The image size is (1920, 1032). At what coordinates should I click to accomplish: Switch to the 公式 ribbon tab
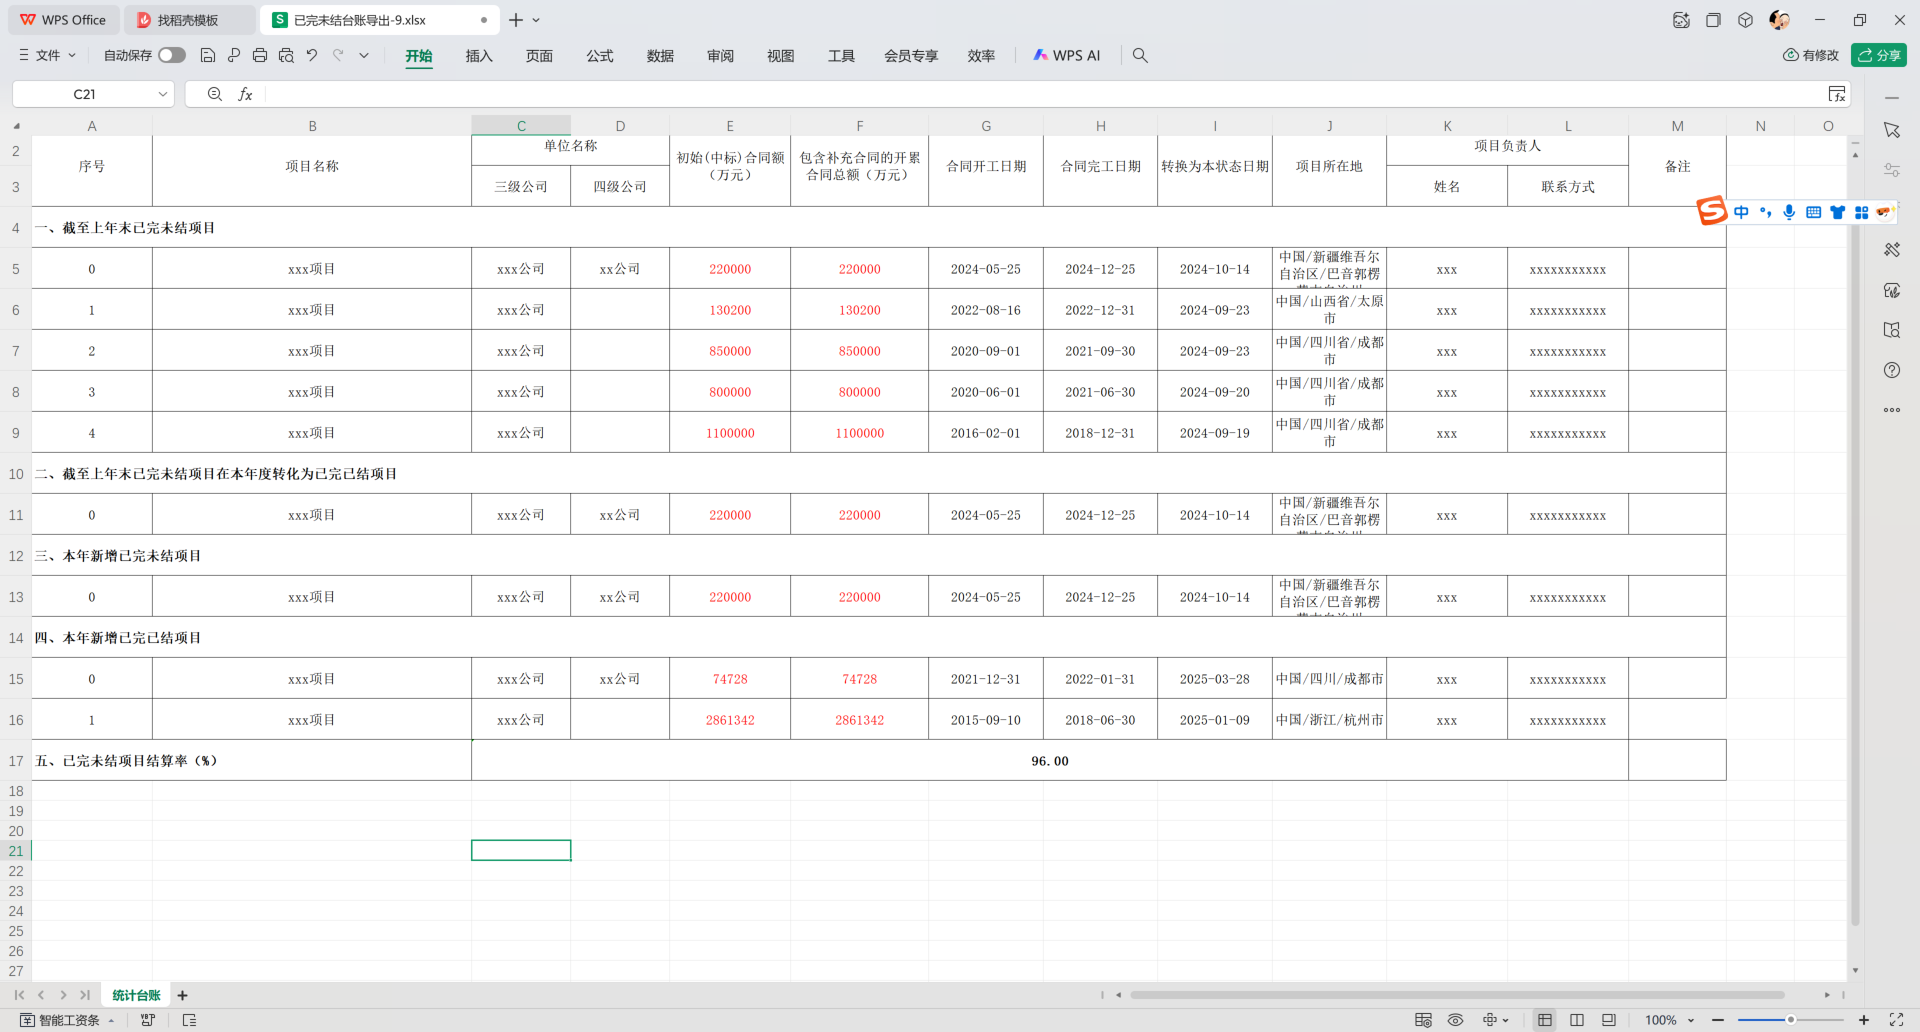pyautogui.click(x=600, y=56)
